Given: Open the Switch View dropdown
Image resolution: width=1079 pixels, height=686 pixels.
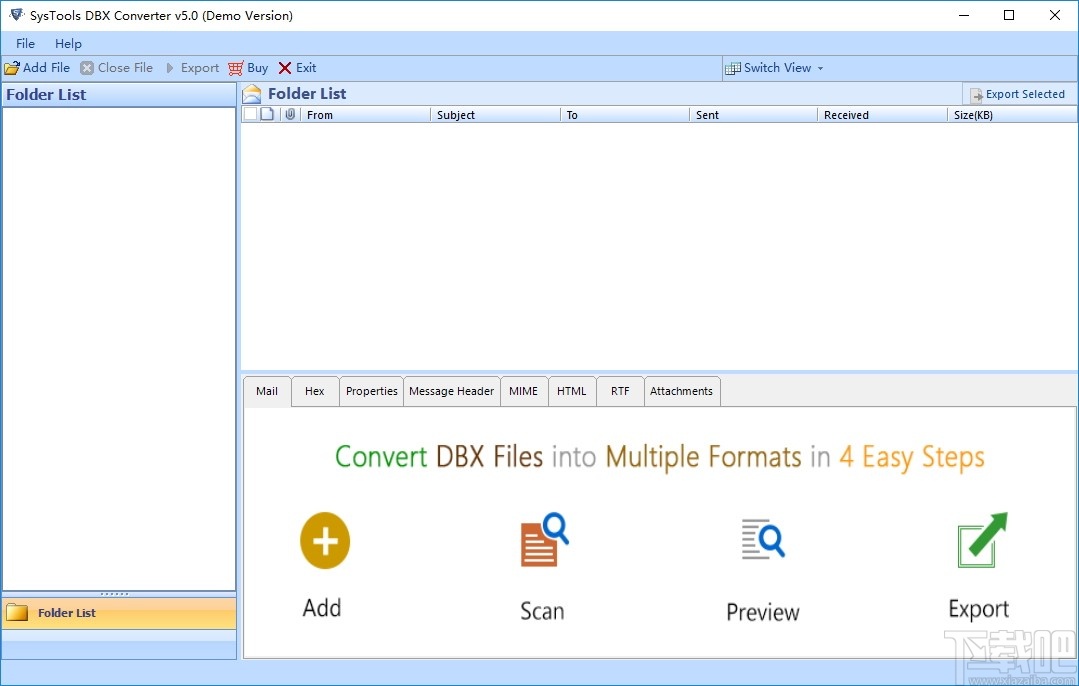Looking at the screenshot, I should coord(775,67).
